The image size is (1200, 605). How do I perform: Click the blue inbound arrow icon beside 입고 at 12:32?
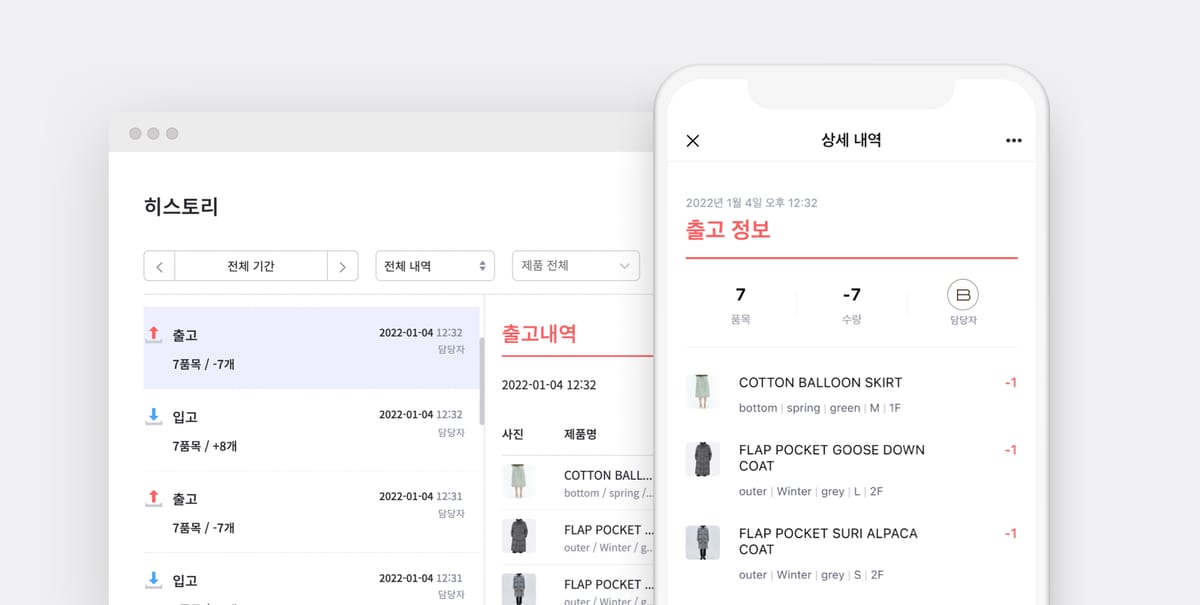pyautogui.click(x=153, y=417)
